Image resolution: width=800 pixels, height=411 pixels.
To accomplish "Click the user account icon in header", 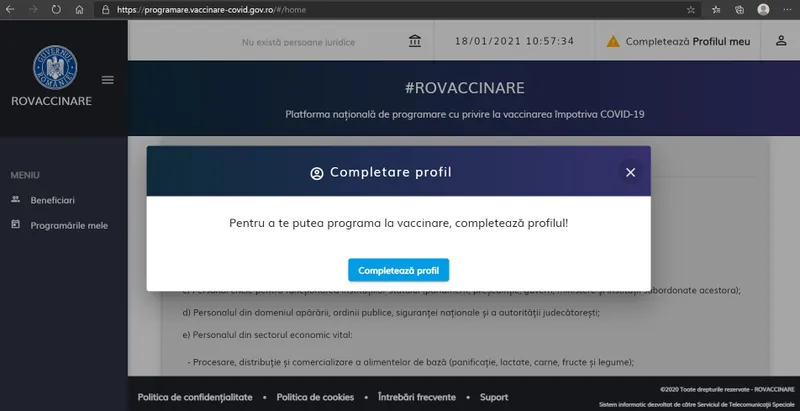I will [x=781, y=42].
